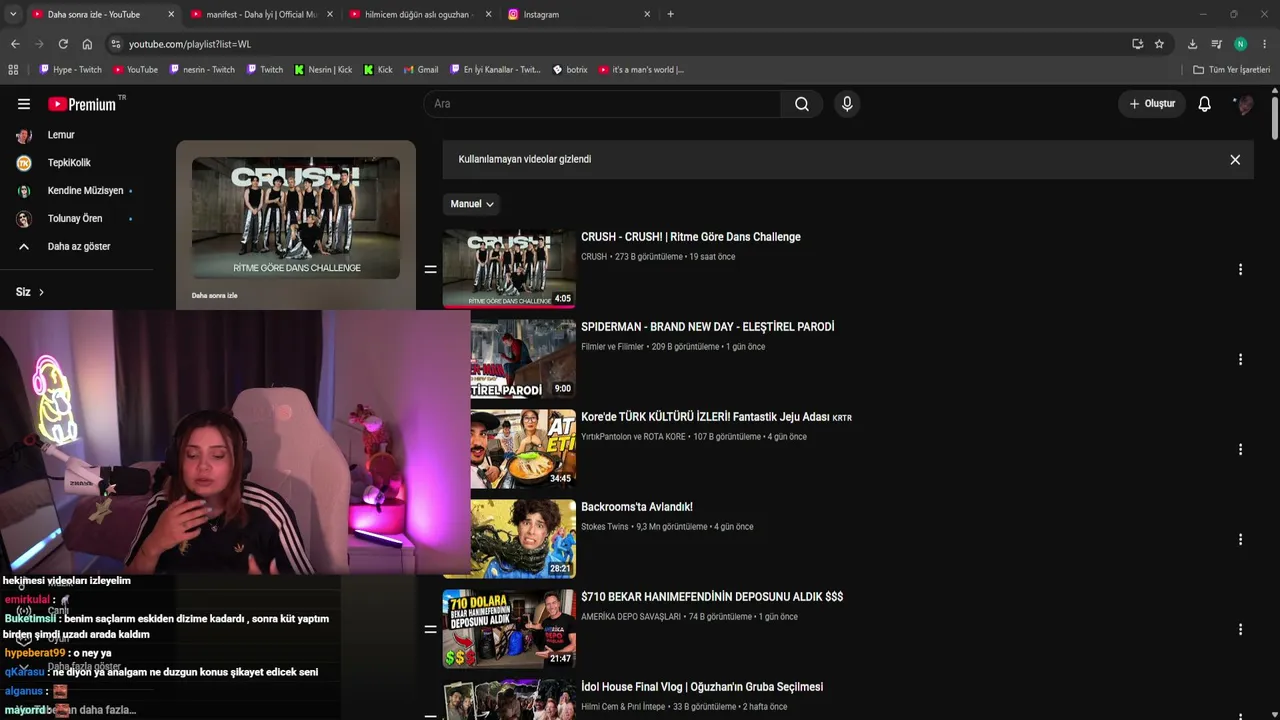
Task: Dismiss the 'Kullanılamayan videolar gizlendi' notice
Action: (1235, 159)
